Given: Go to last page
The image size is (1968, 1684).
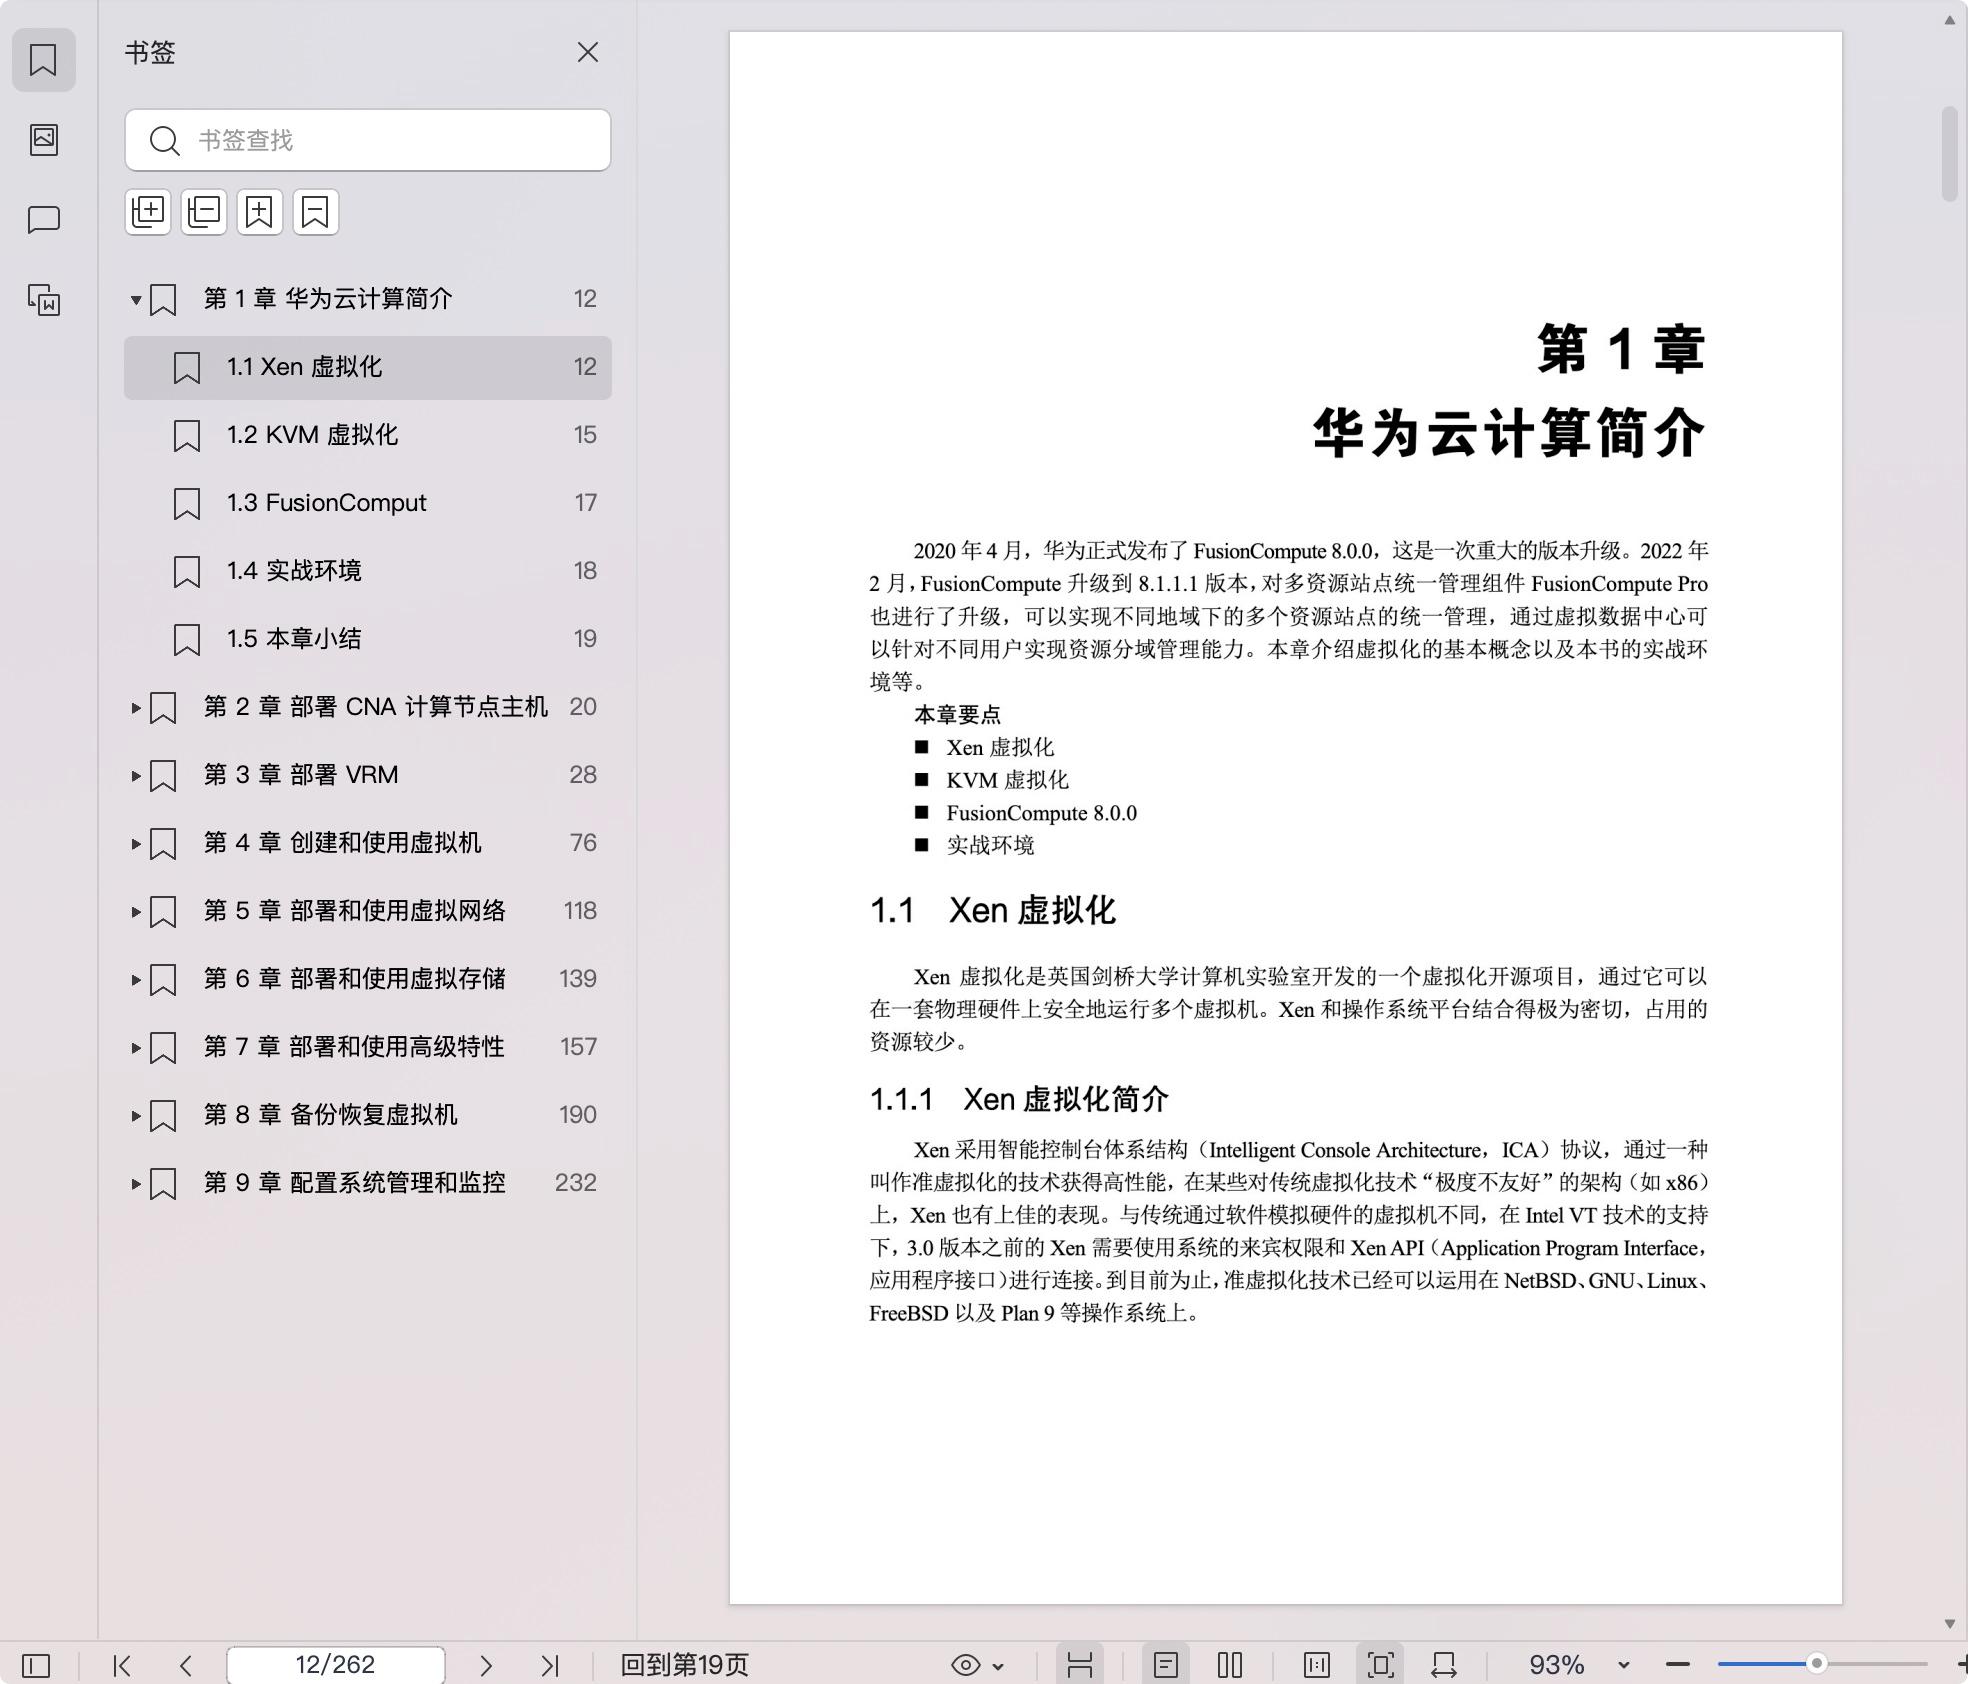Looking at the screenshot, I should tap(550, 1665).
